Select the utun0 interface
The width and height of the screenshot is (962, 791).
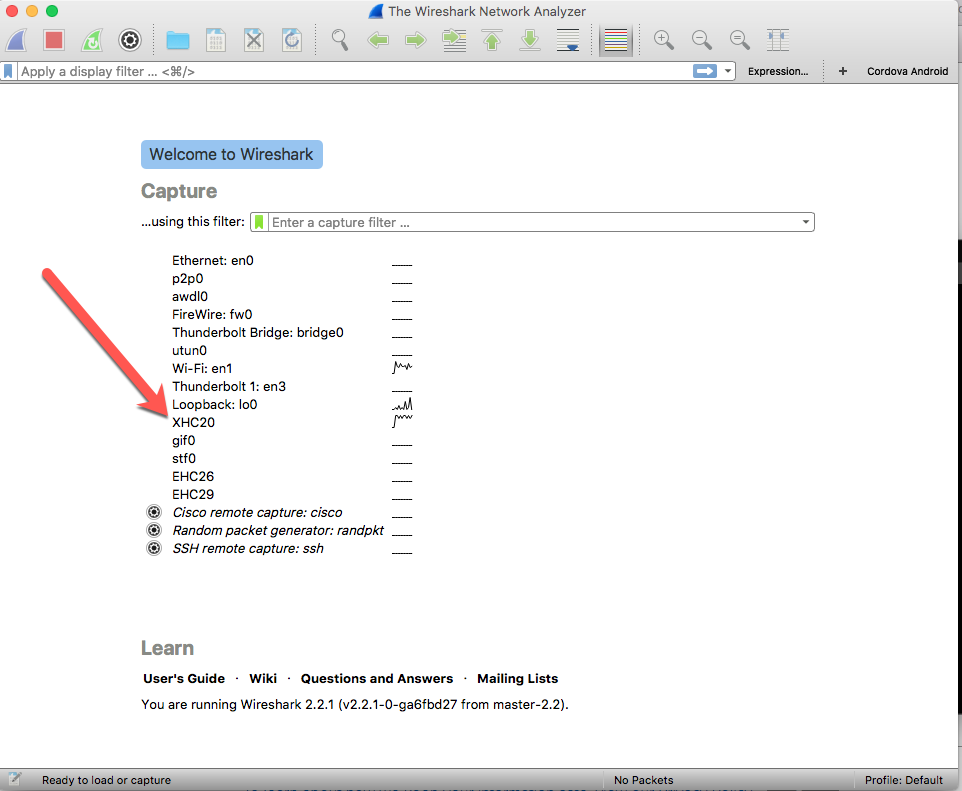[190, 350]
